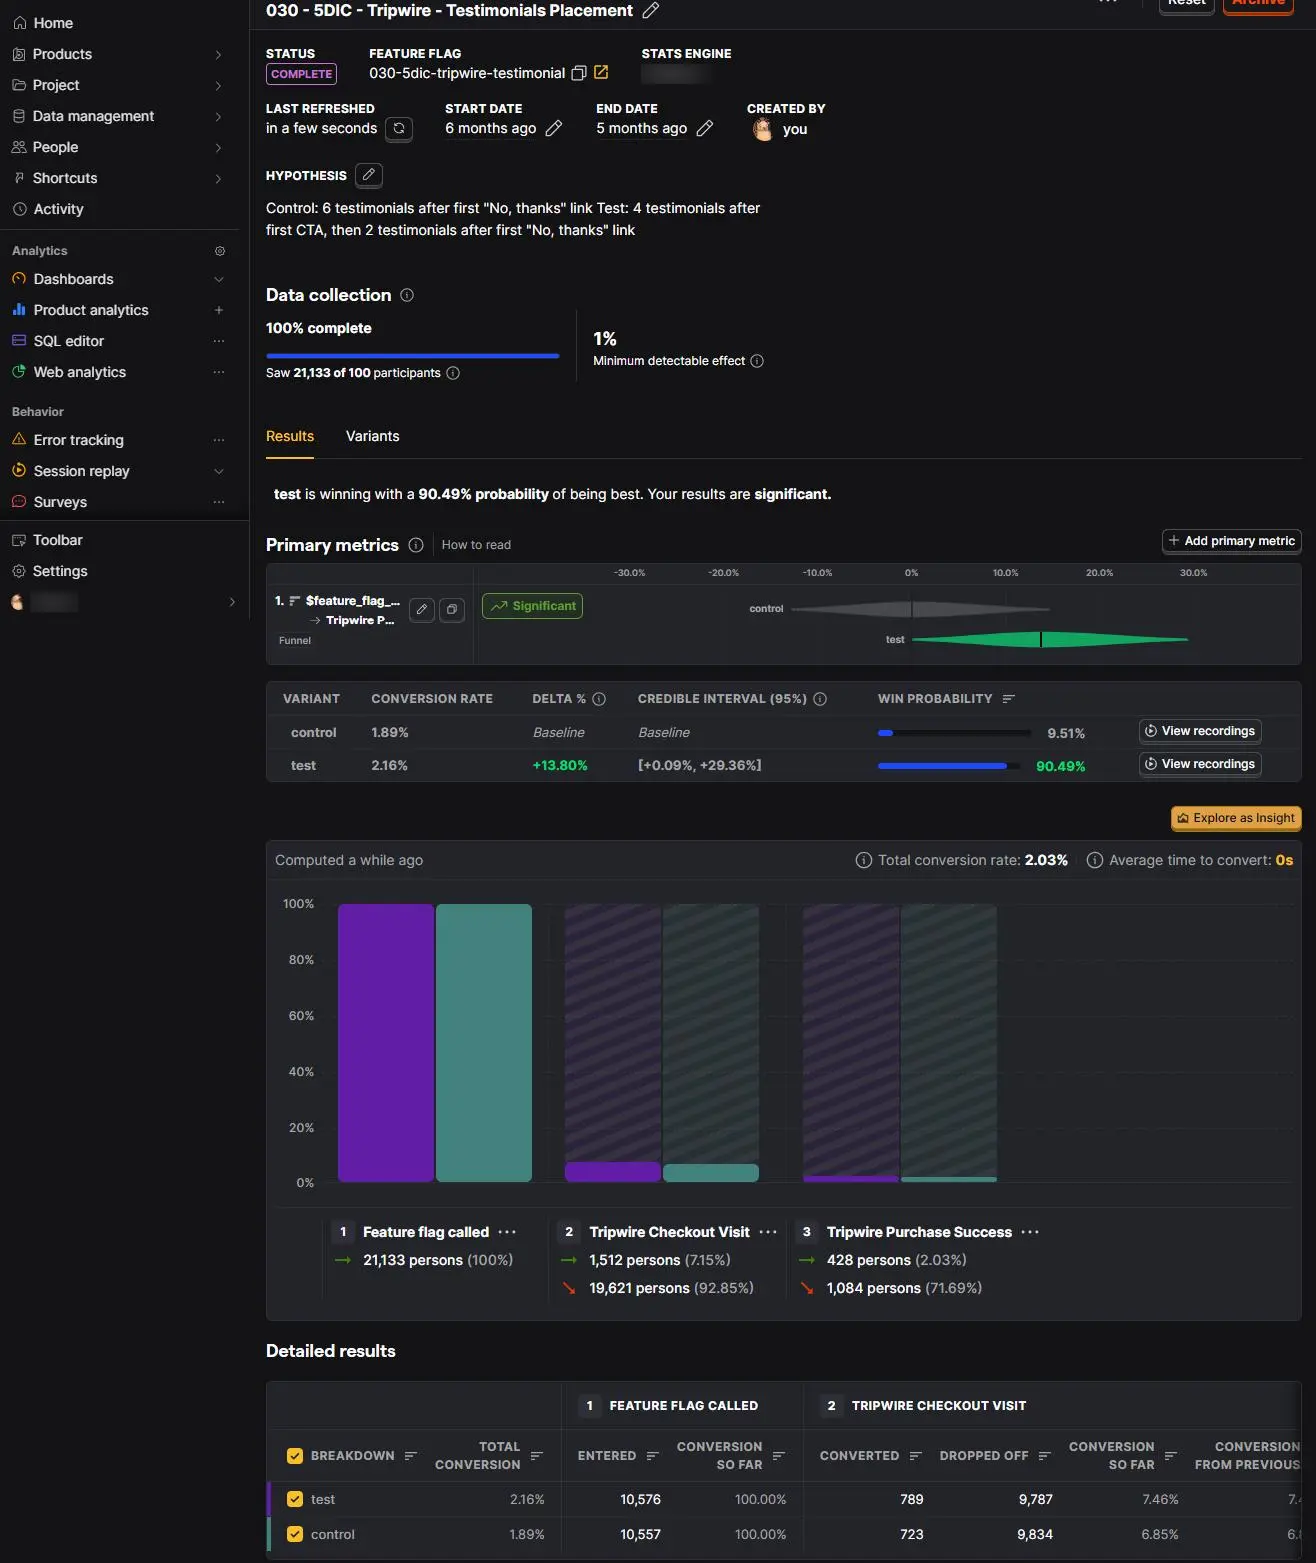
Task: Click Explore as Insight button
Action: click(1236, 818)
